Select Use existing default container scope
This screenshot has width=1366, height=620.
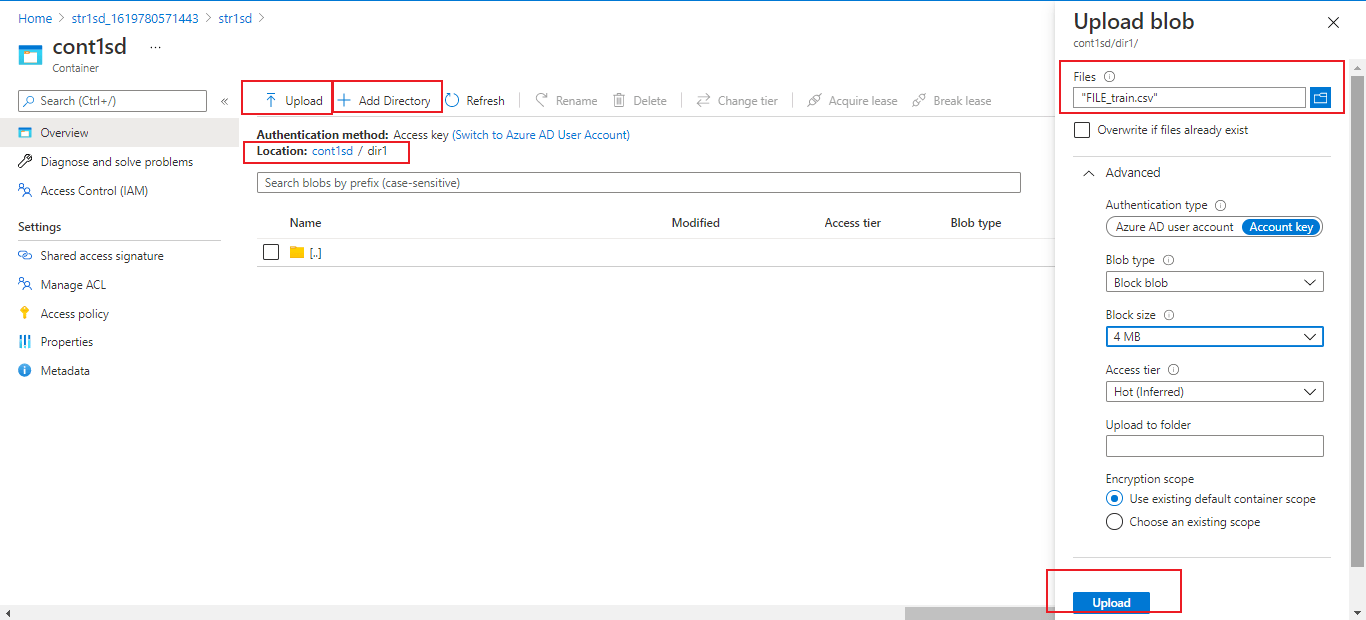1114,498
